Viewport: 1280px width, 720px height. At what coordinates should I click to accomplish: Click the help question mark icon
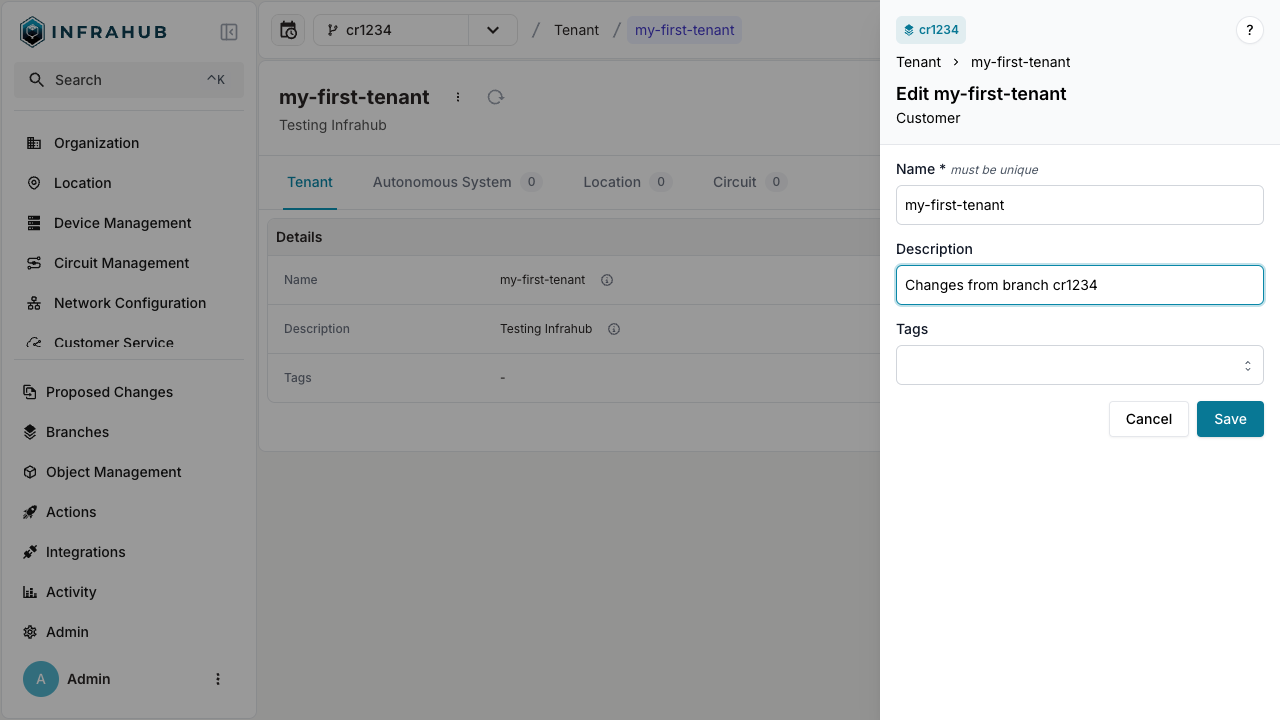pos(1249,30)
